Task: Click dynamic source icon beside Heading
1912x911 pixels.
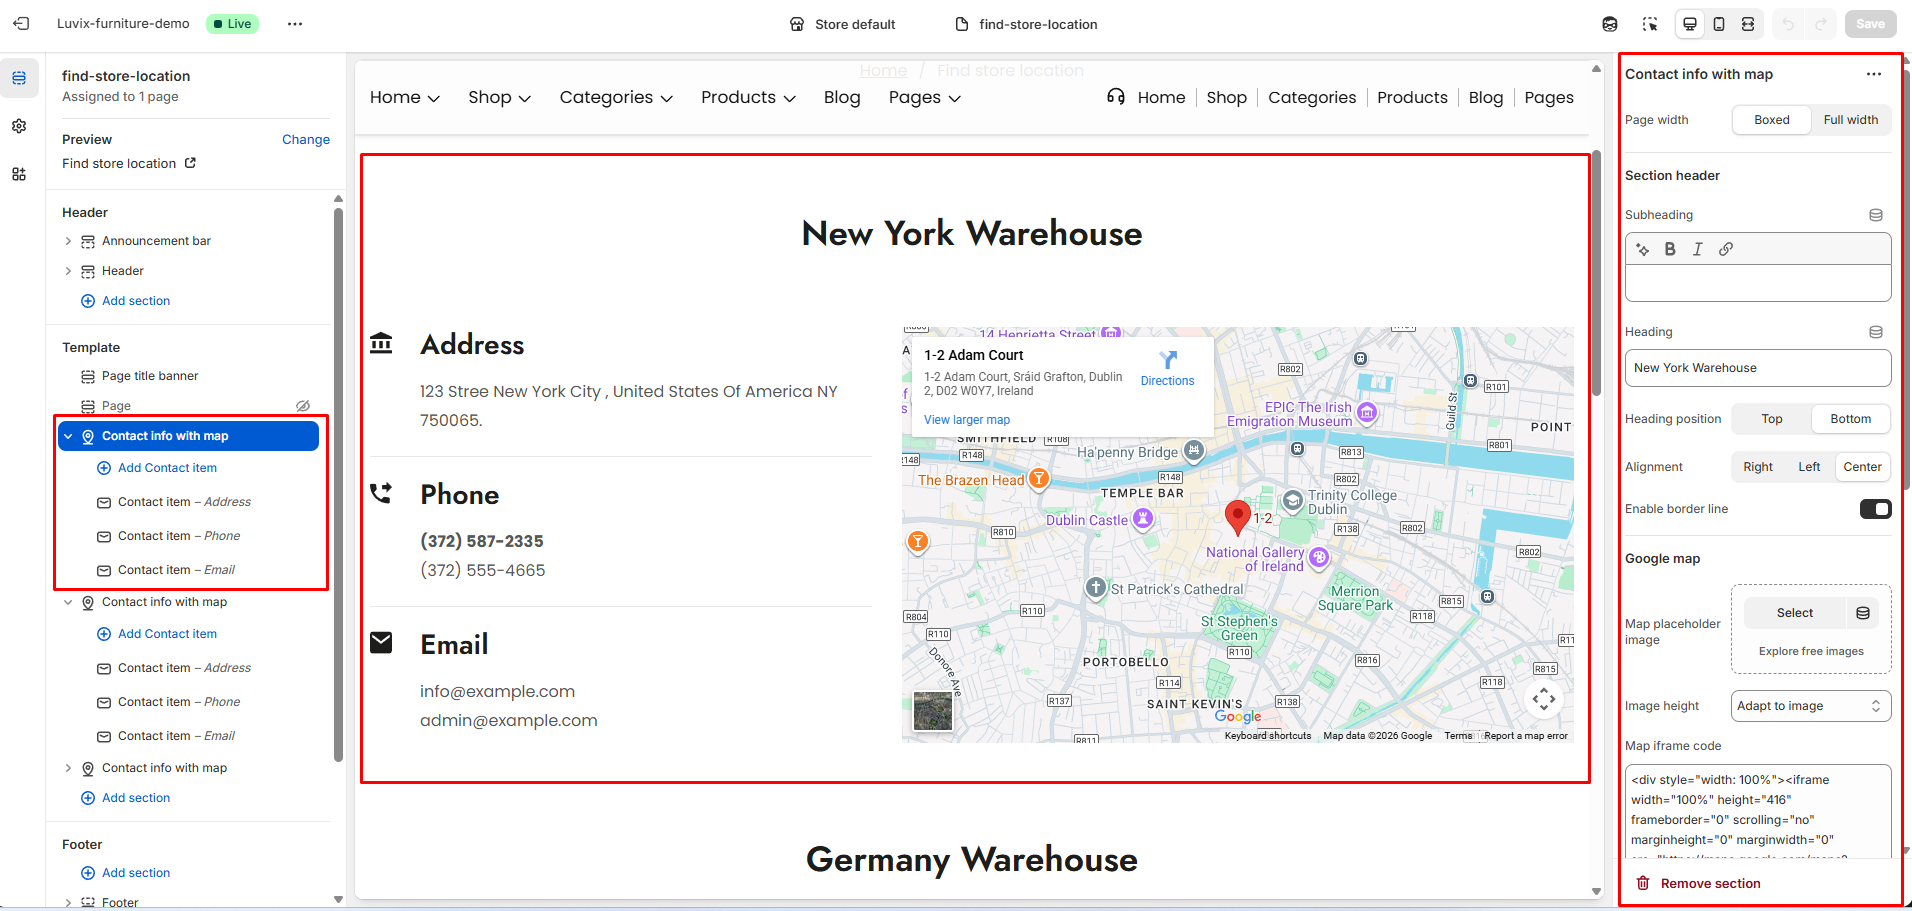Action: pos(1876,332)
